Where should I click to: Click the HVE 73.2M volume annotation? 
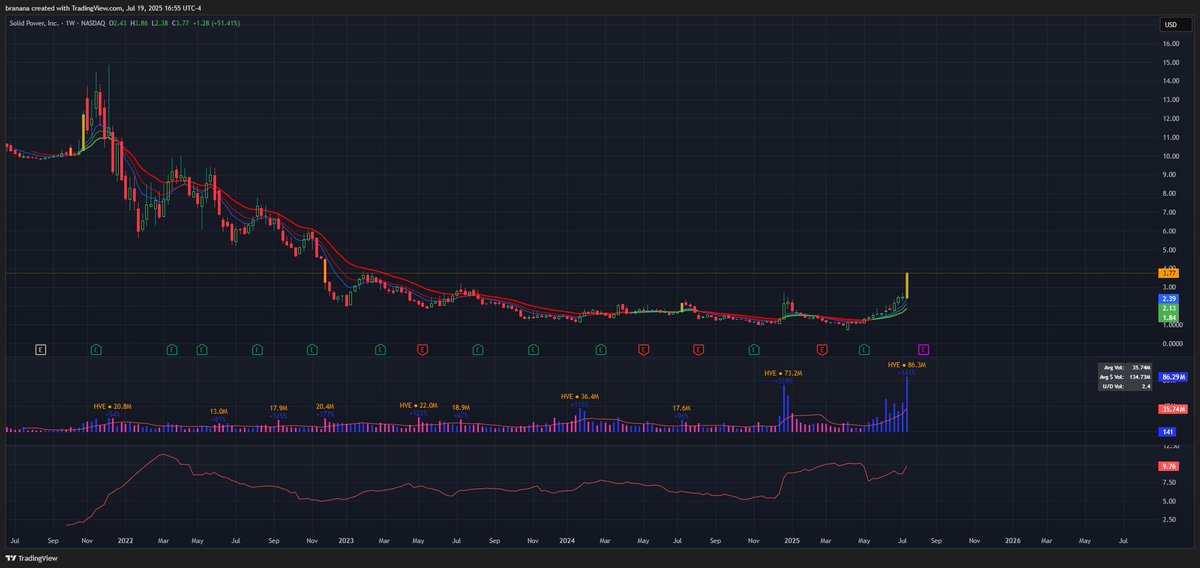click(x=784, y=373)
